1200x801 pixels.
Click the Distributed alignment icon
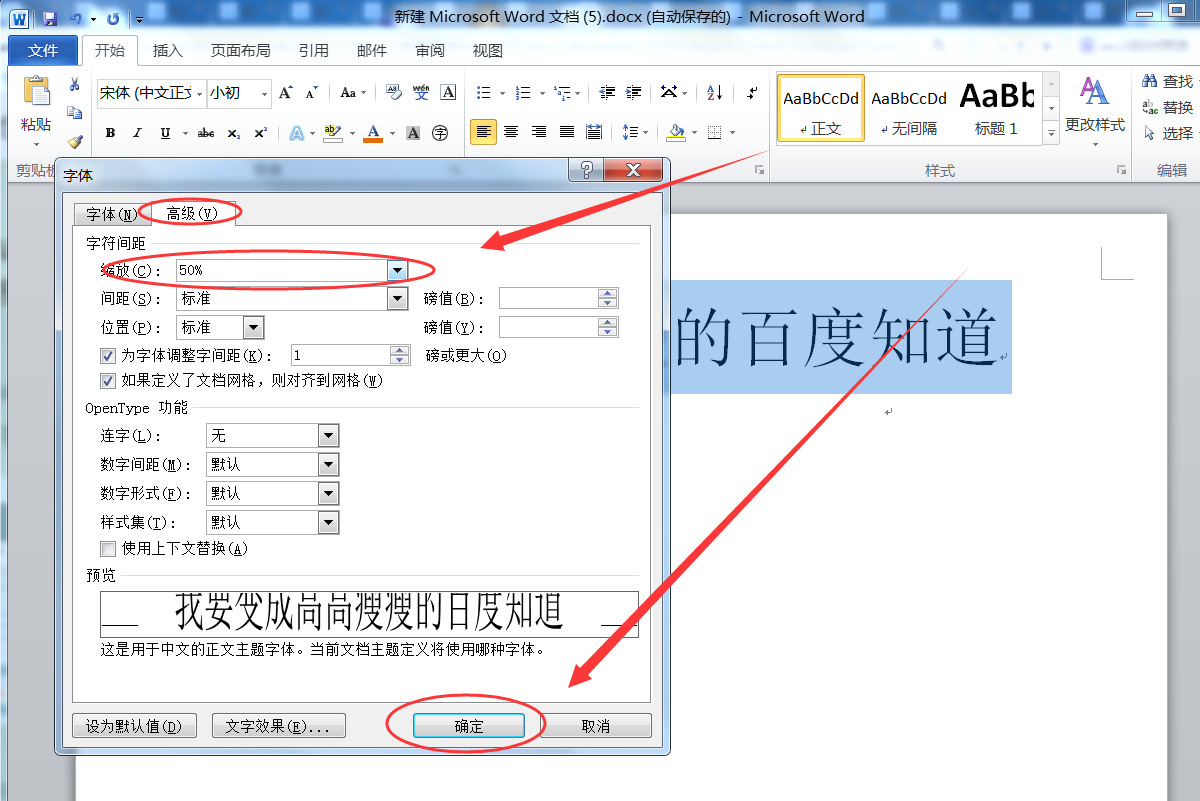[594, 132]
